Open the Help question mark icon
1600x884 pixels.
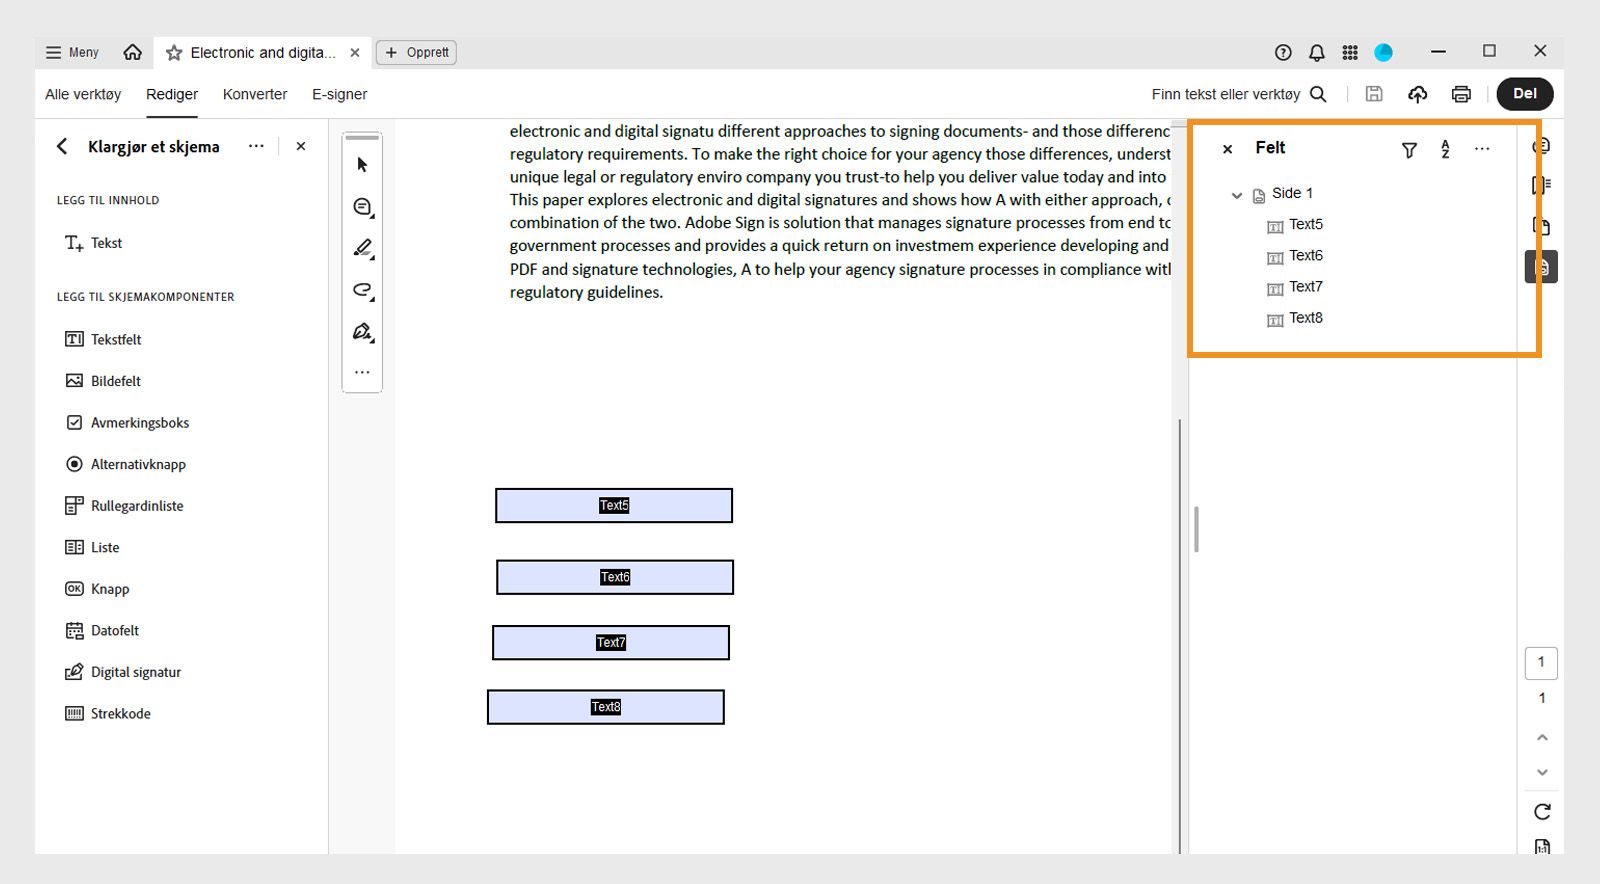pyautogui.click(x=1283, y=52)
